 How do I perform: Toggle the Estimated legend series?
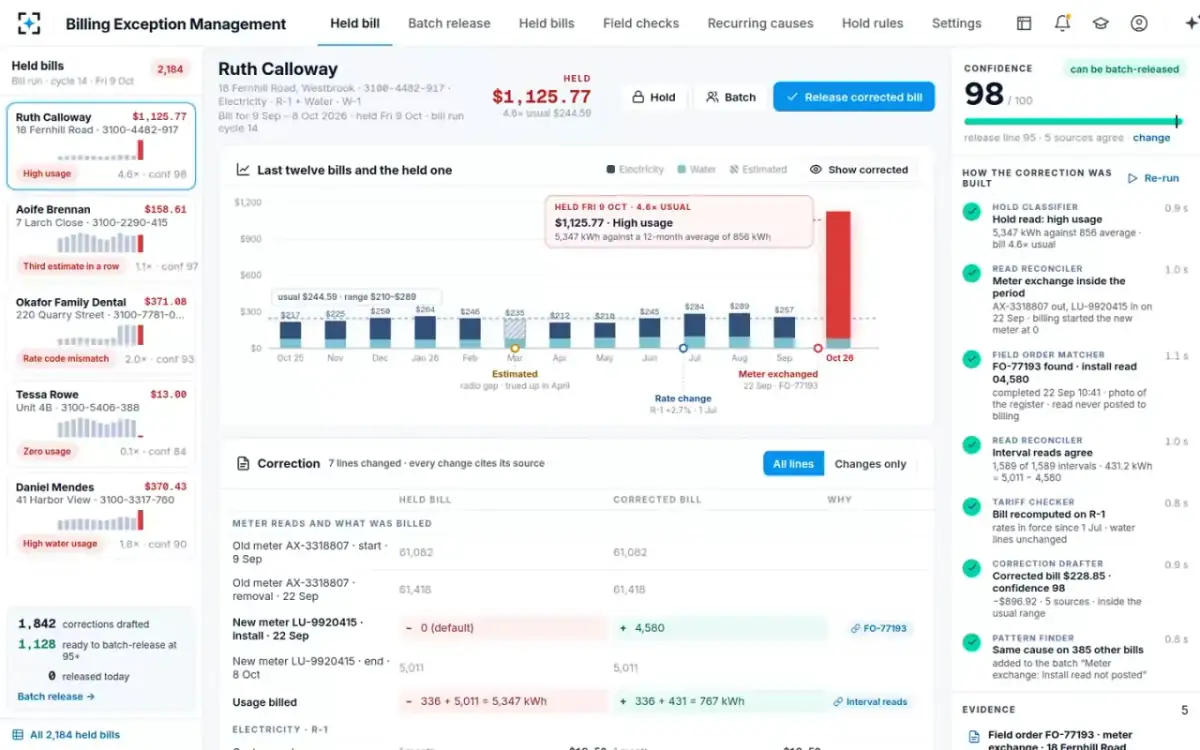point(758,170)
